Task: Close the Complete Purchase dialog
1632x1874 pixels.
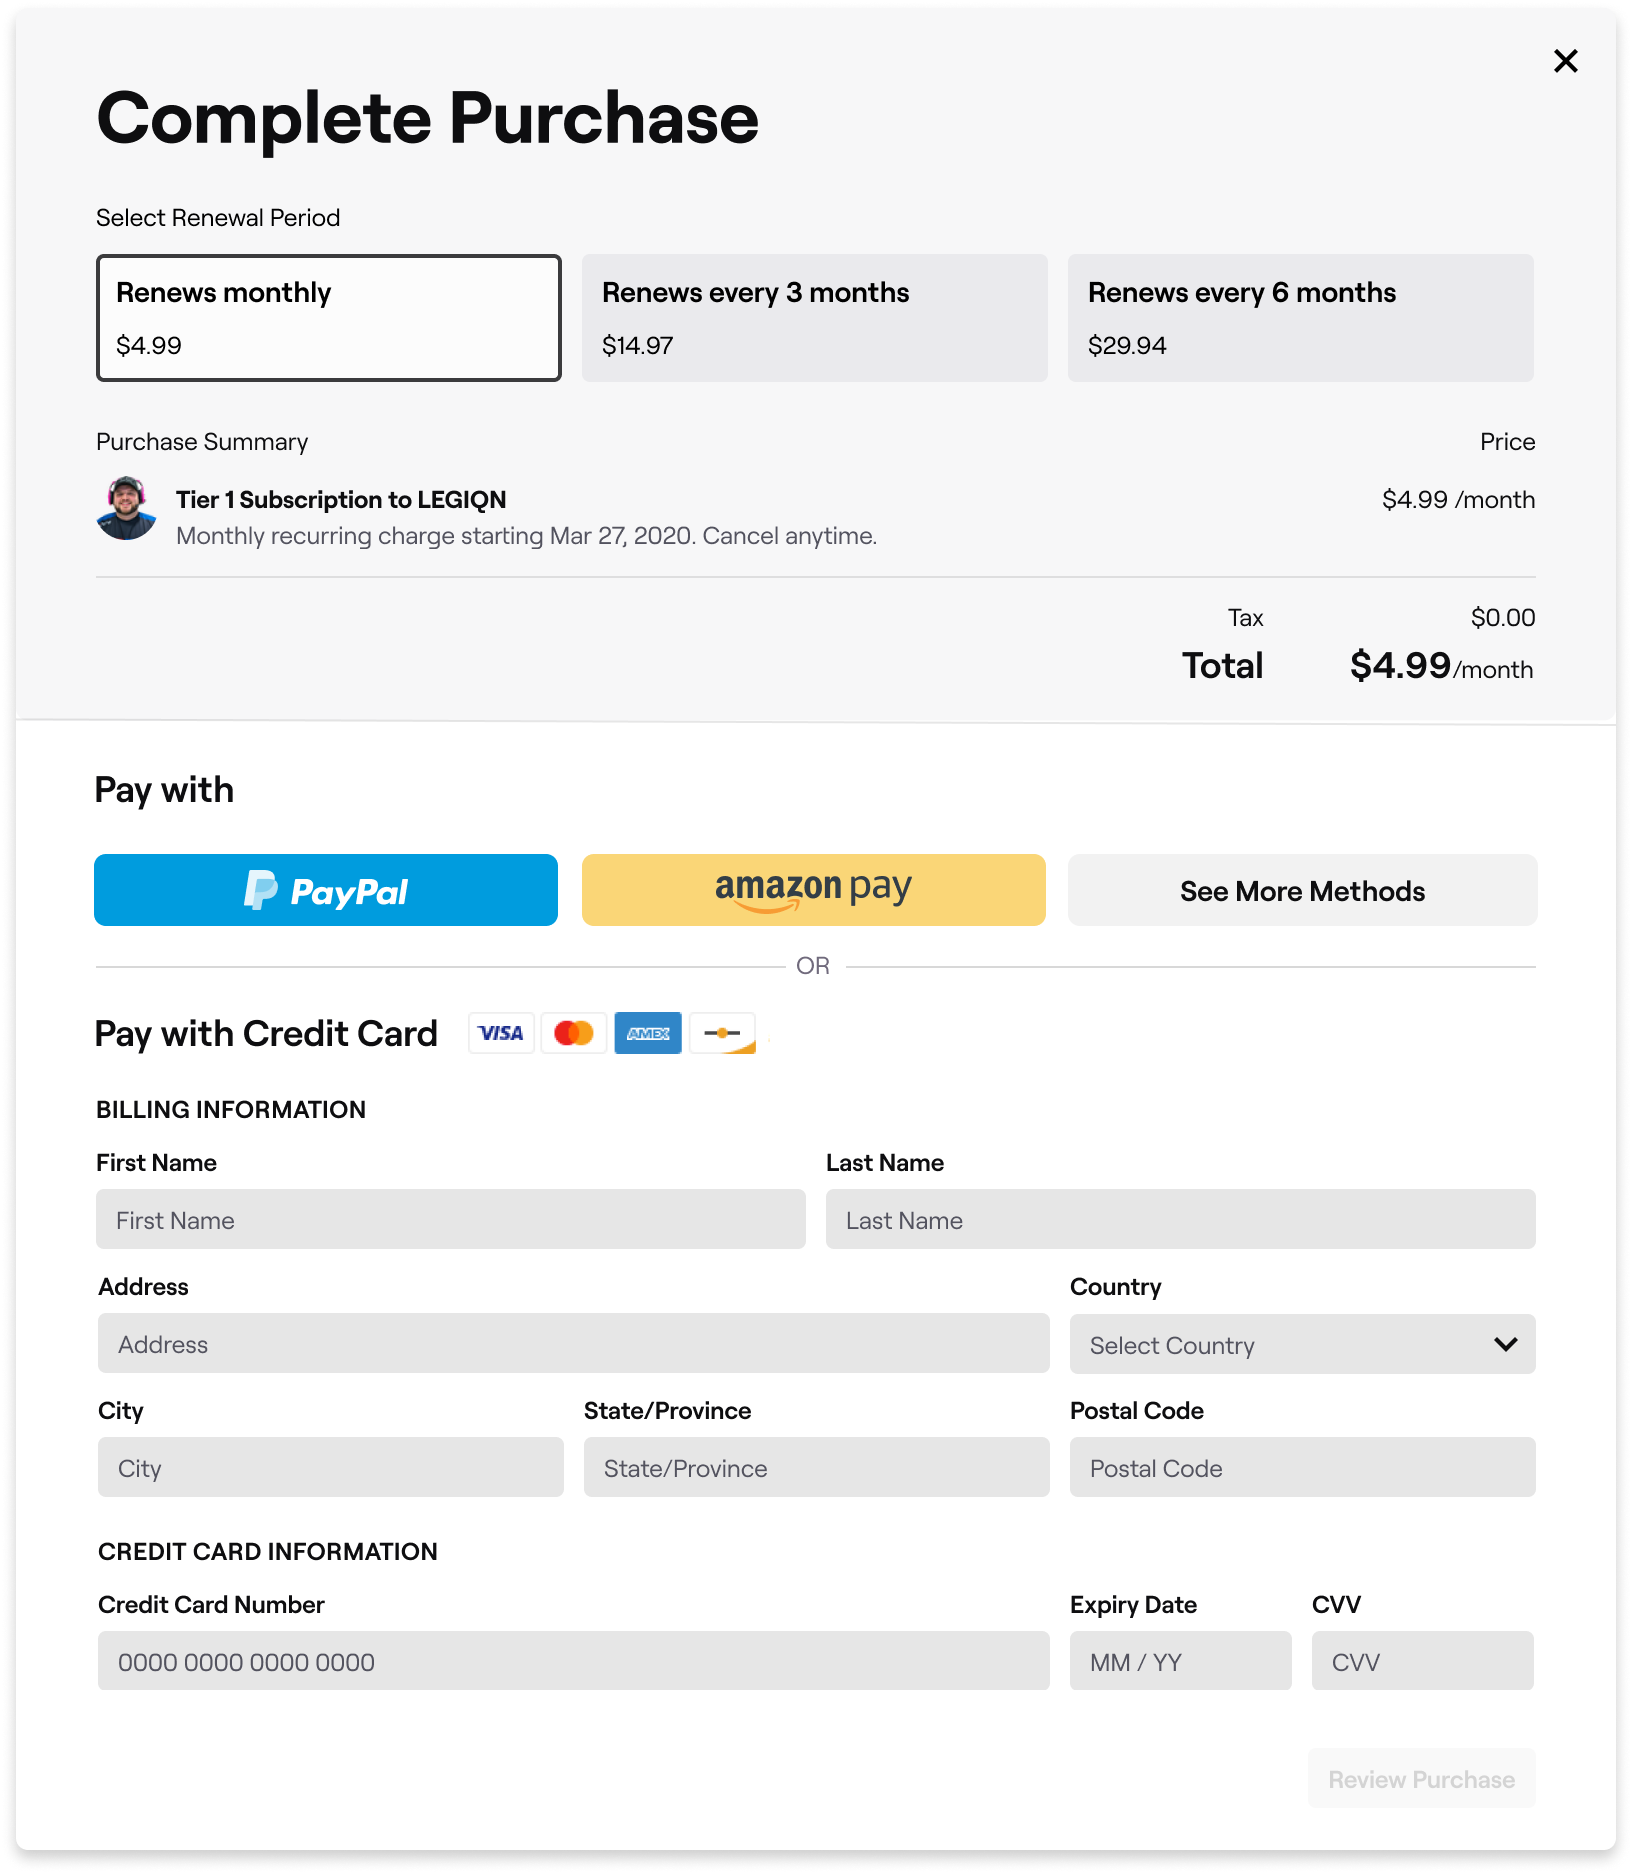Action: pos(1565,62)
